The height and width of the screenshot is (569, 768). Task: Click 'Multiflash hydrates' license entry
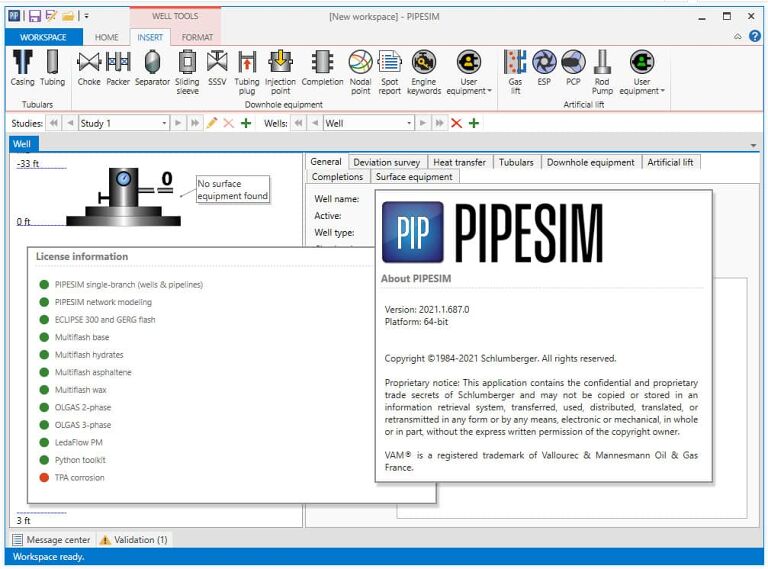coord(89,355)
